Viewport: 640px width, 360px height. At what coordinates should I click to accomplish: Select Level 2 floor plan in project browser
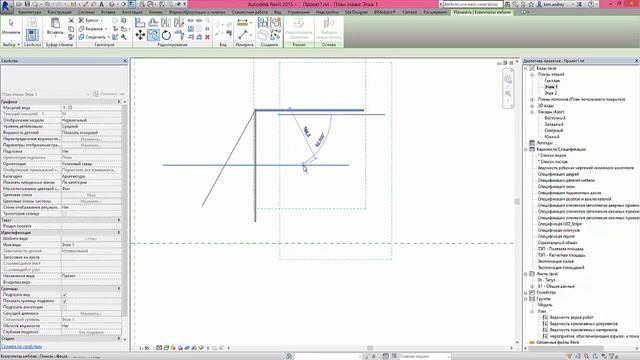click(551, 93)
